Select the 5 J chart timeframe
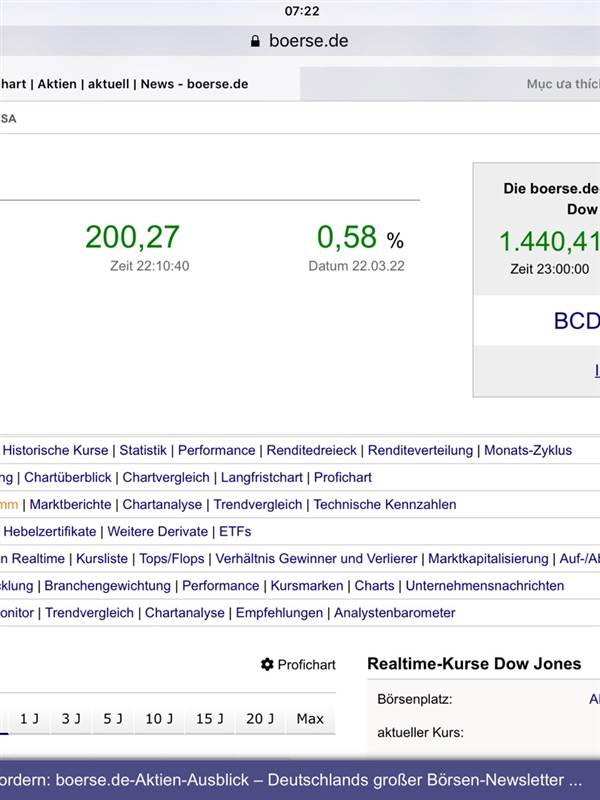The image size is (600, 800). [113, 719]
